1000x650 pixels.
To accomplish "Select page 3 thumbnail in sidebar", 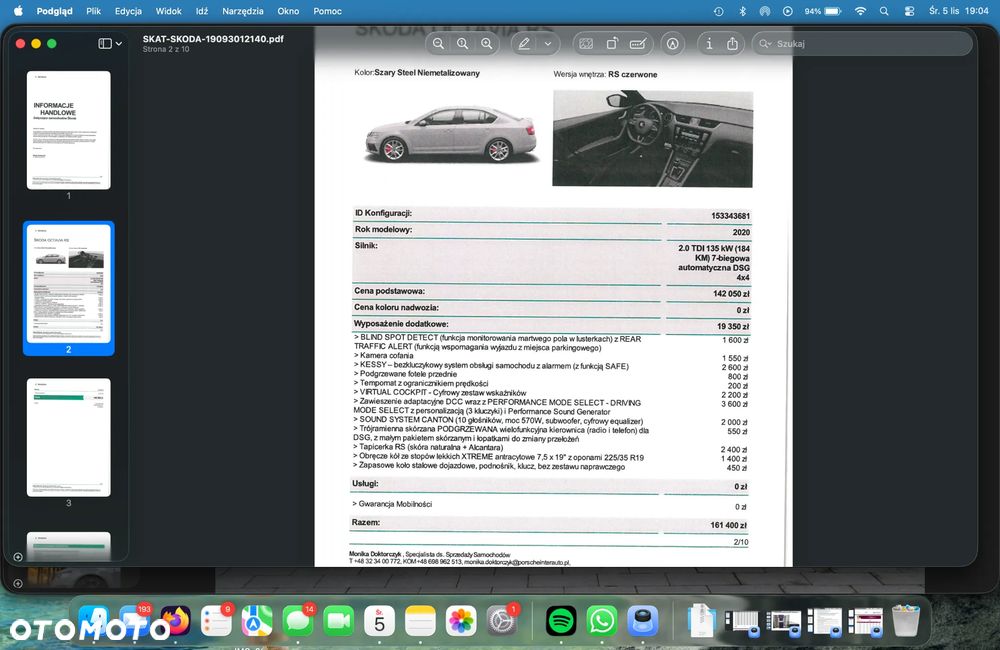I will pyautogui.click(x=68, y=438).
